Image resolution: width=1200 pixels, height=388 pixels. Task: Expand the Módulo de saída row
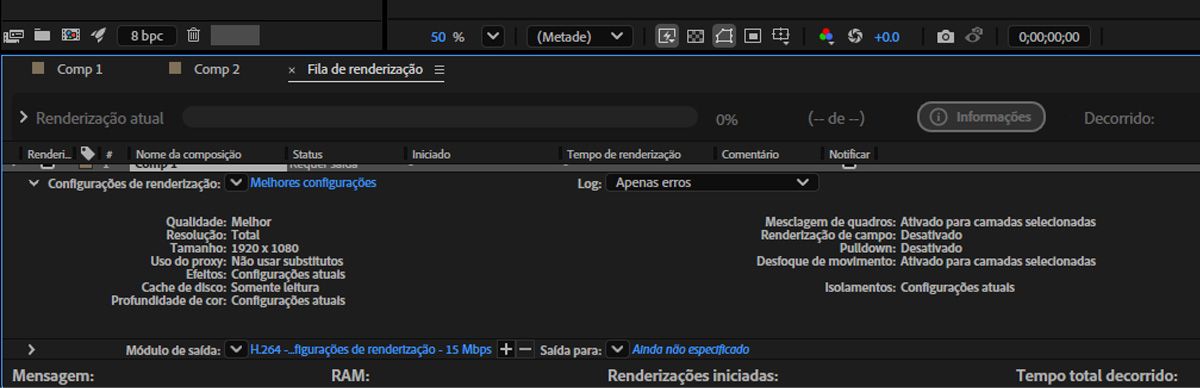coord(32,350)
